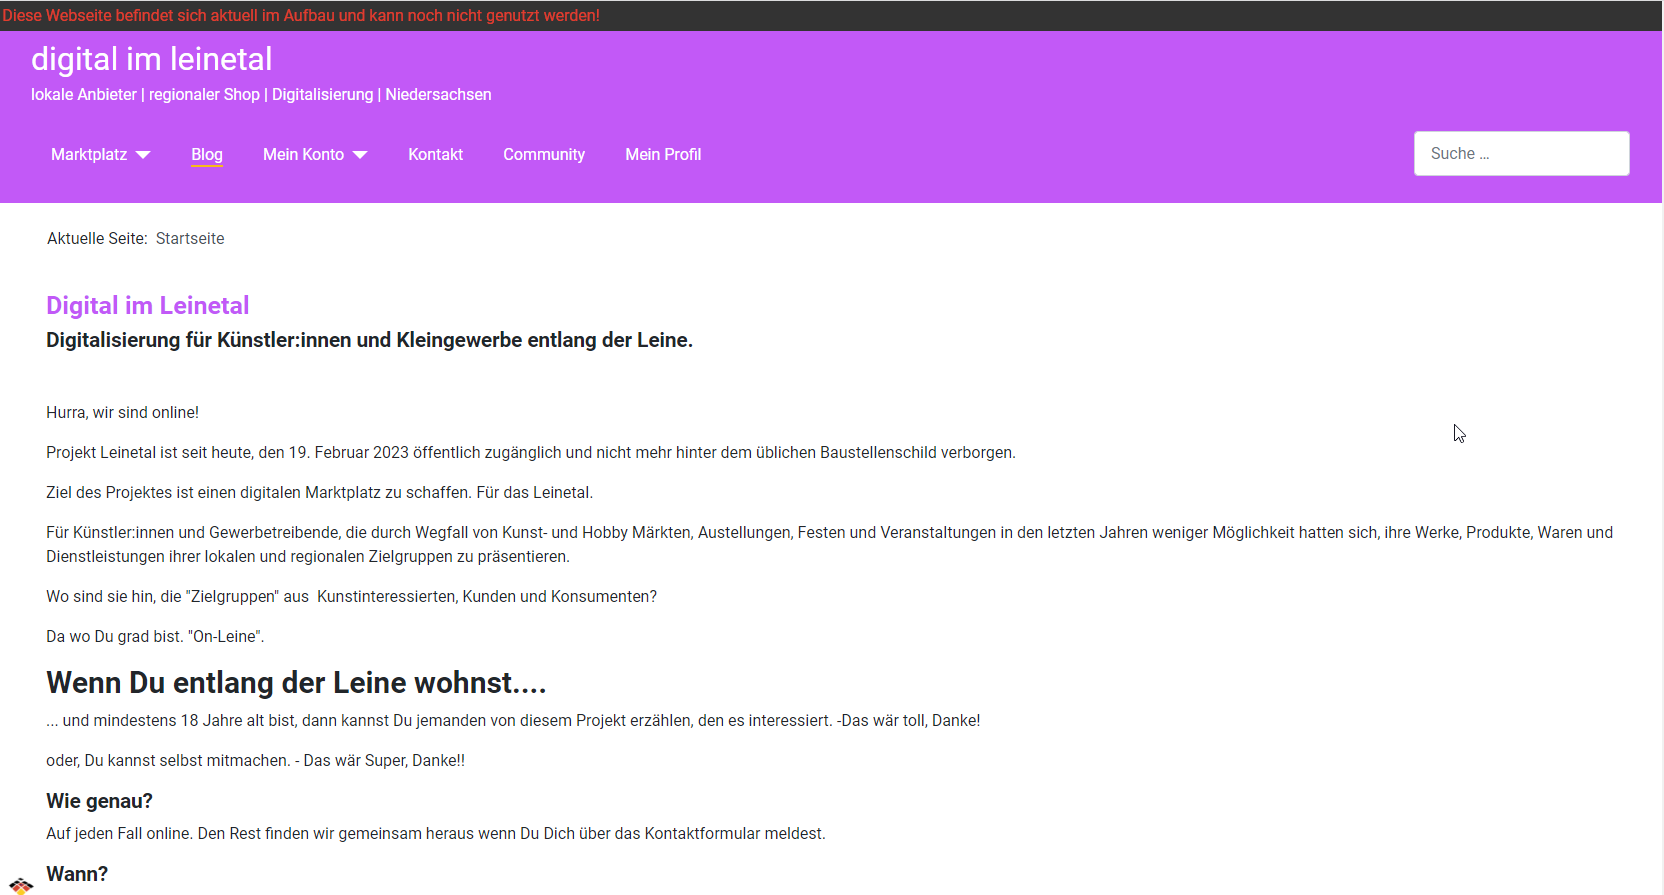The width and height of the screenshot is (1664, 895).
Task: Click the site title digital im leinetal
Action: [x=151, y=59]
